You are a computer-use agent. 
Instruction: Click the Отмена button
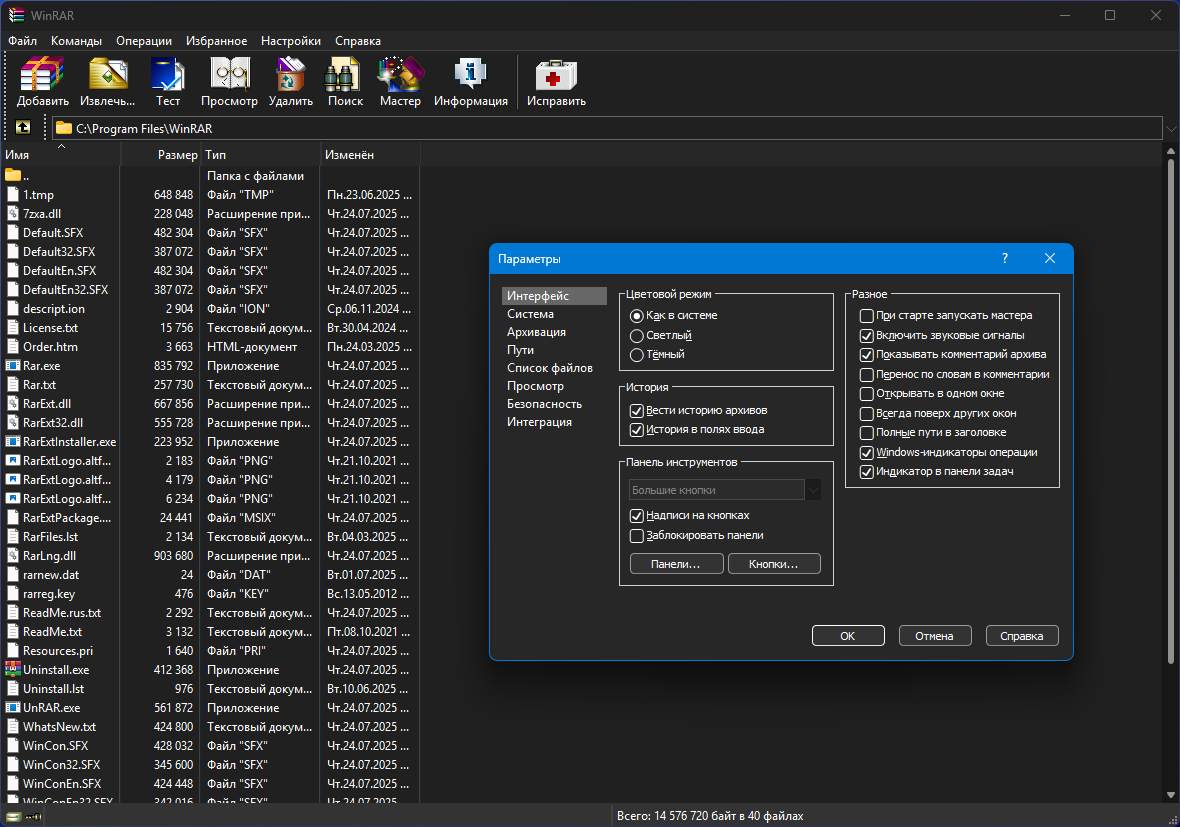(x=934, y=636)
